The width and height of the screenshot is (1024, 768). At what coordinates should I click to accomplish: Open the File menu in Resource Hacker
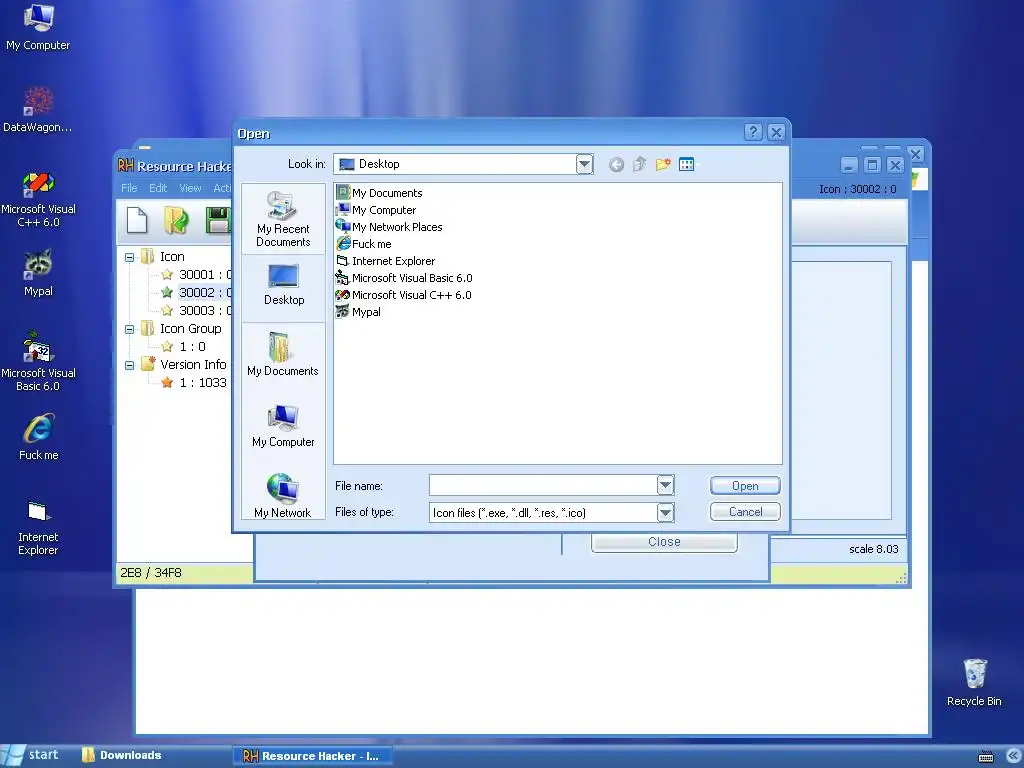pyautogui.click(x=129, y=188)
